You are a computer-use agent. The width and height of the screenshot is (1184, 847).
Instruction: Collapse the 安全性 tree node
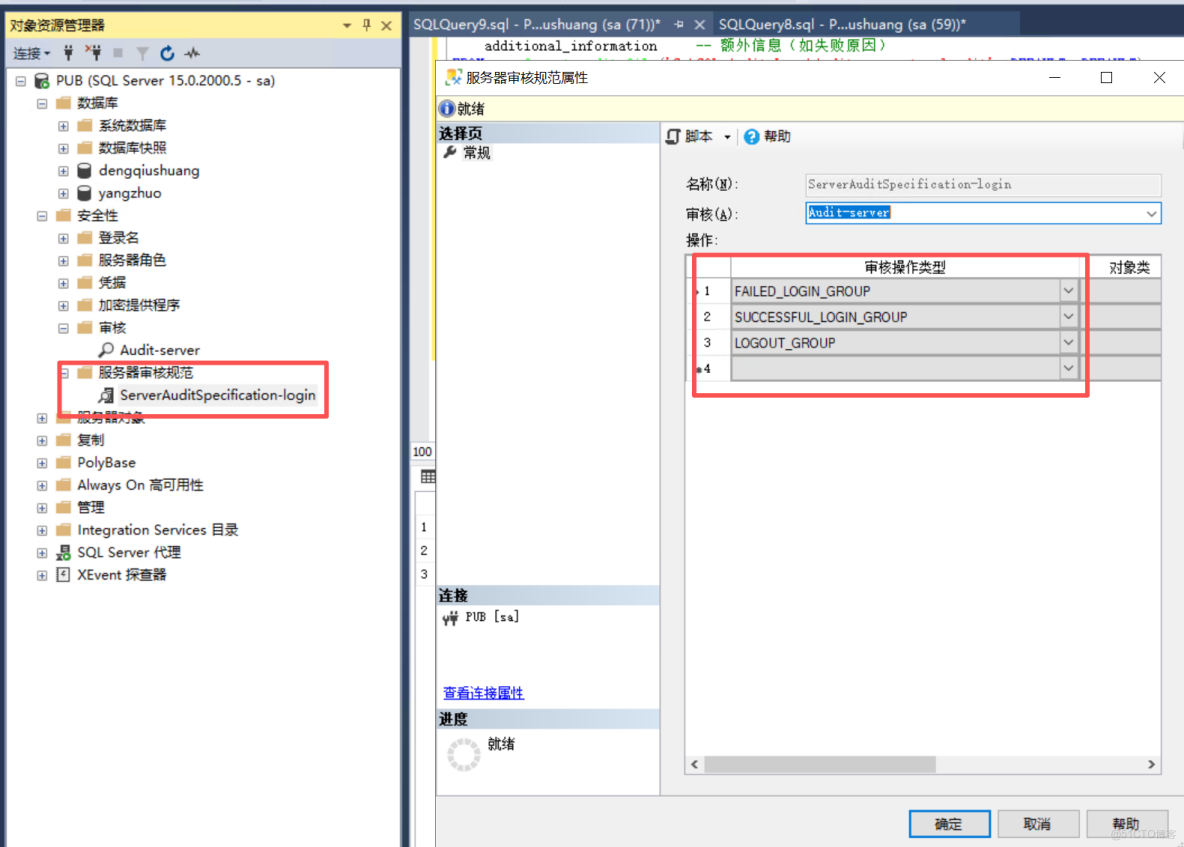coord(41,214)
